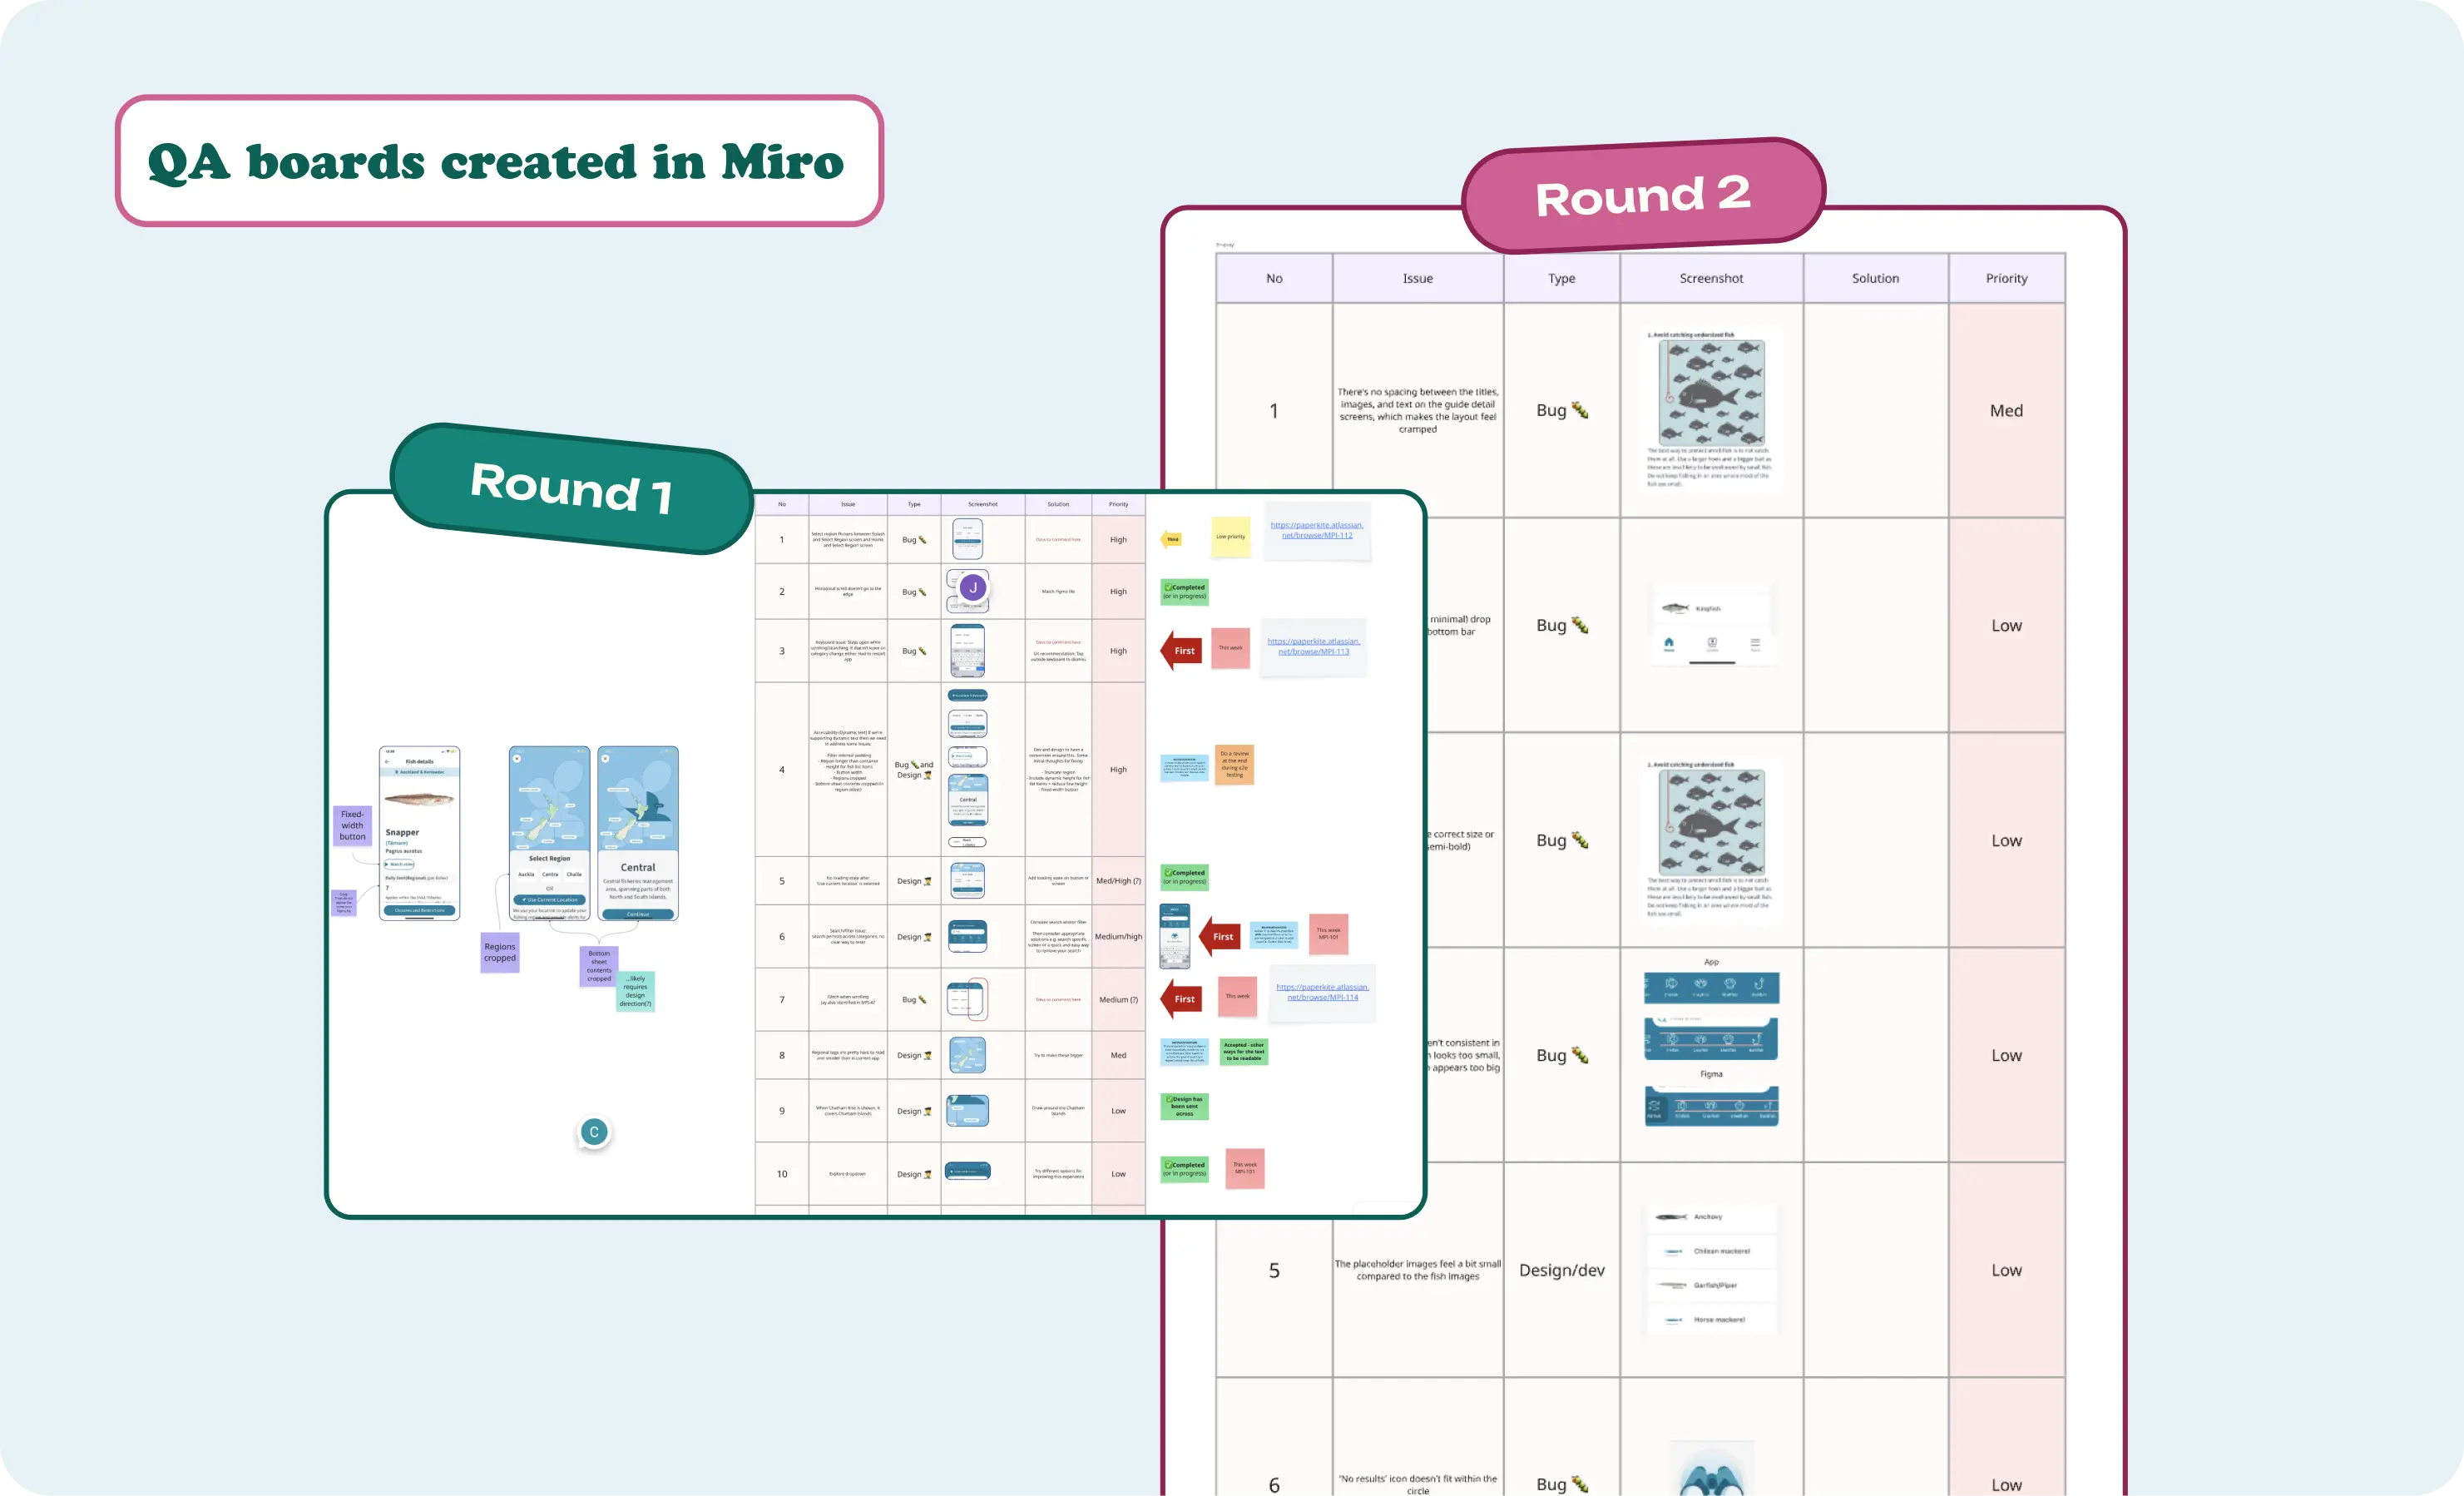
Task: Select Round 2 row 5 Anchovy list screenshot
Action: coord(1711,1268)
